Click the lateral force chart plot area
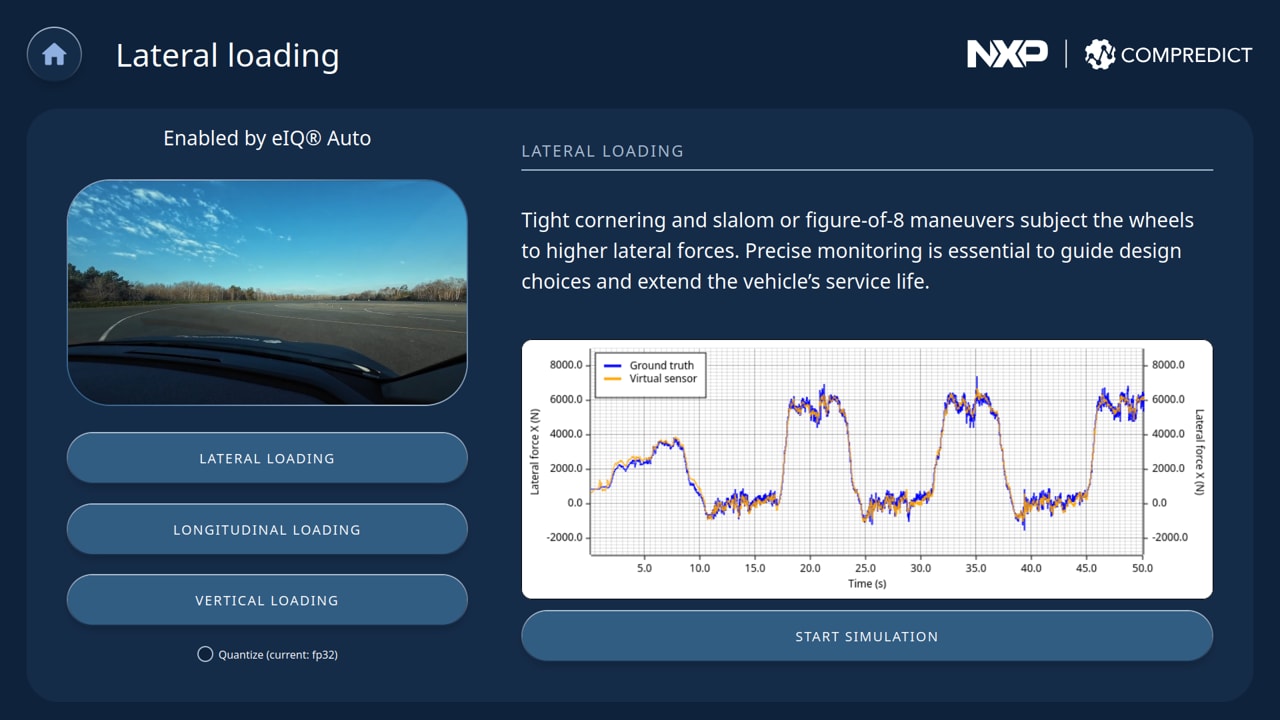1280x720 pixels. (x=866, y=460)
